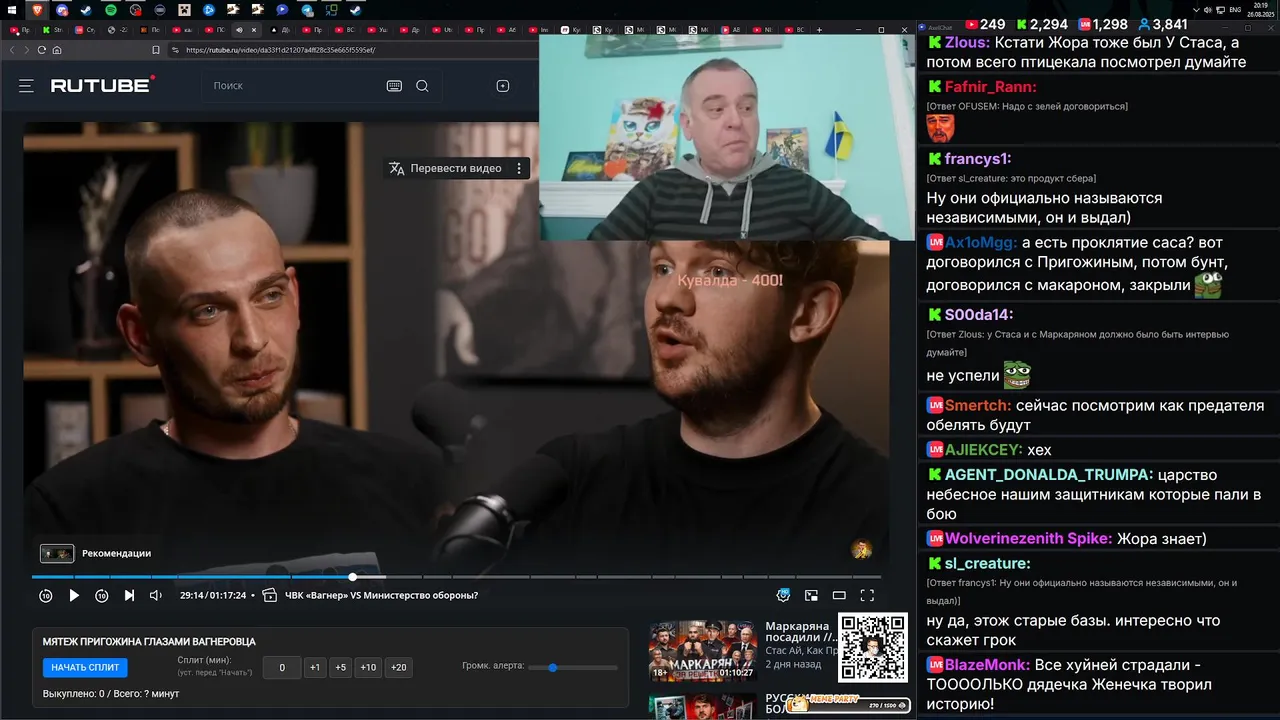Enter fullscreen mode
The height and width of the screenshot is (720, 1280).
867,595
